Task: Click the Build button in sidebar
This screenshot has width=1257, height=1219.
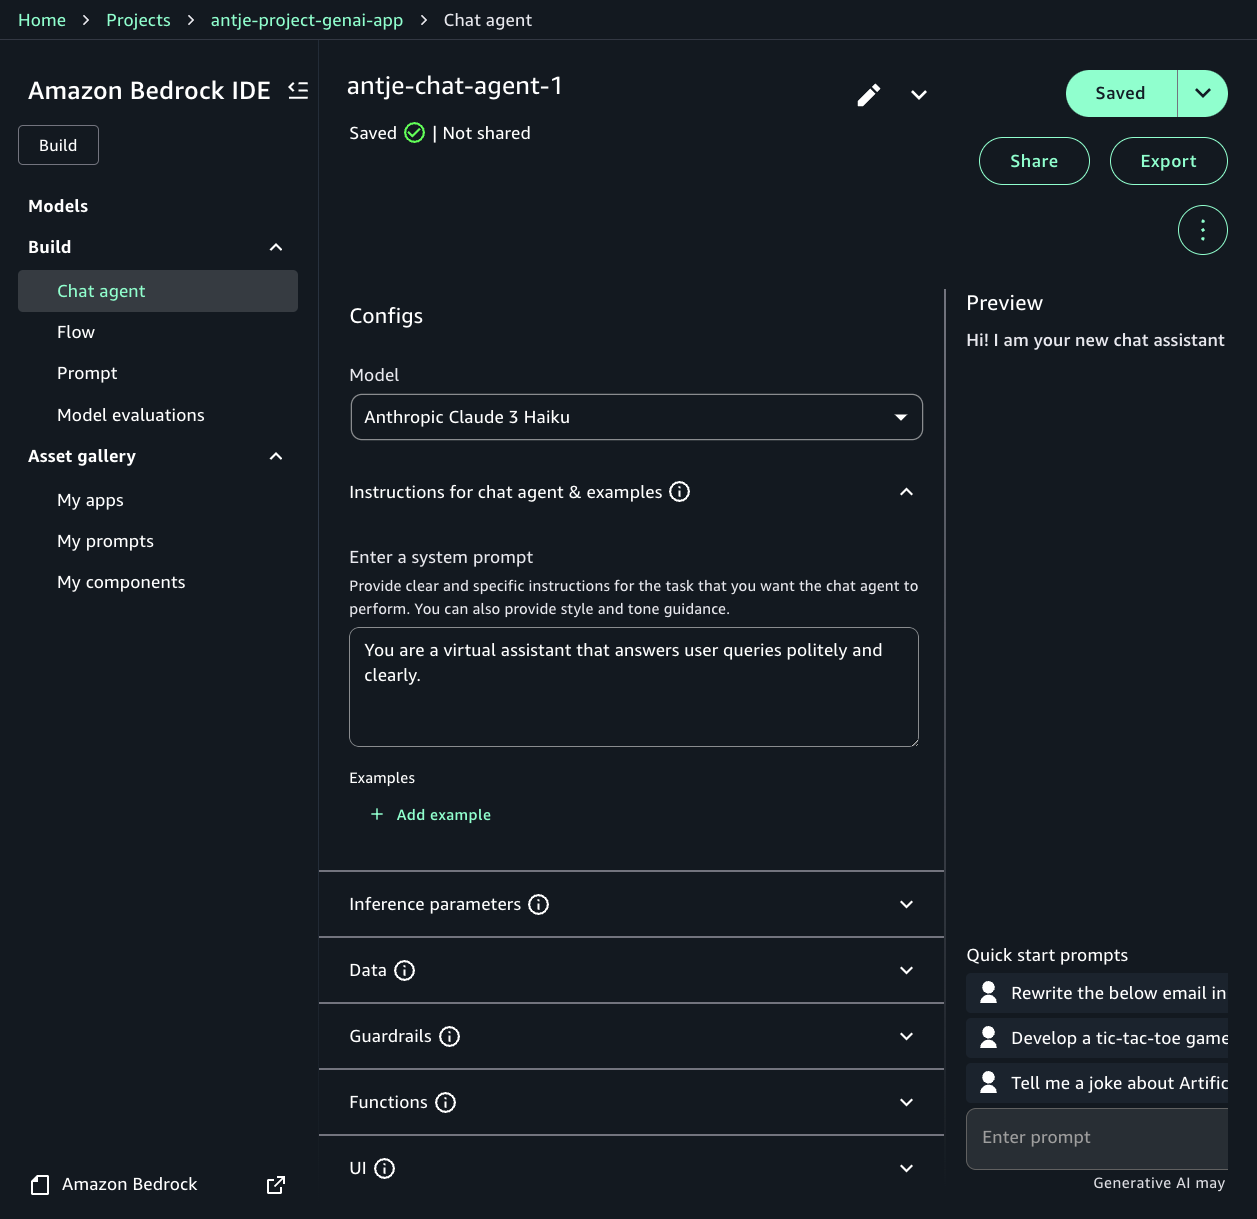Action: pyautogui.click(x=58, y=145)
